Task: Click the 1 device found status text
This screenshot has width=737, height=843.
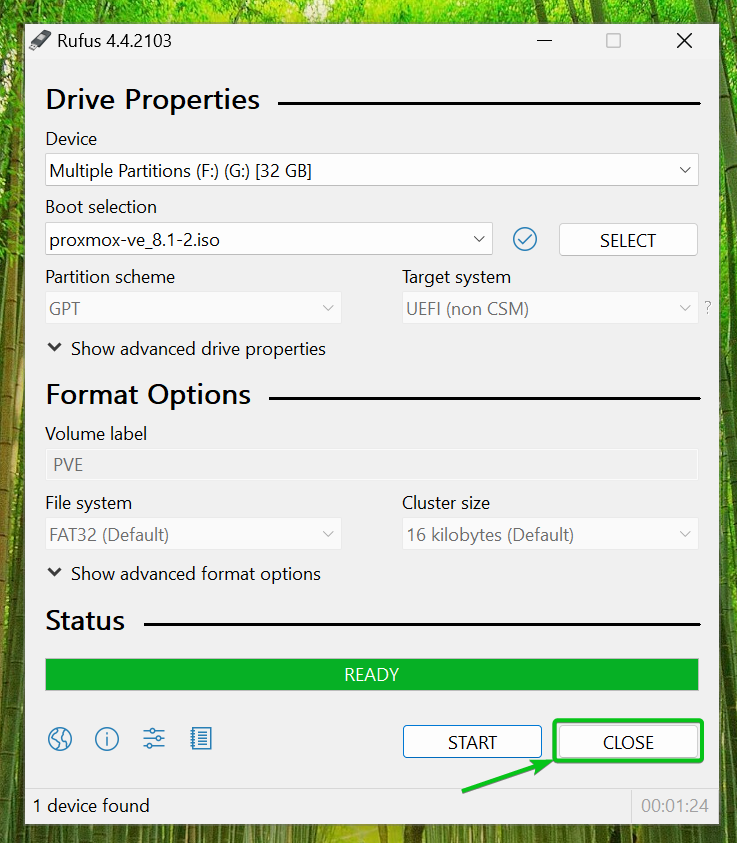Action: (x=91, y=806)
